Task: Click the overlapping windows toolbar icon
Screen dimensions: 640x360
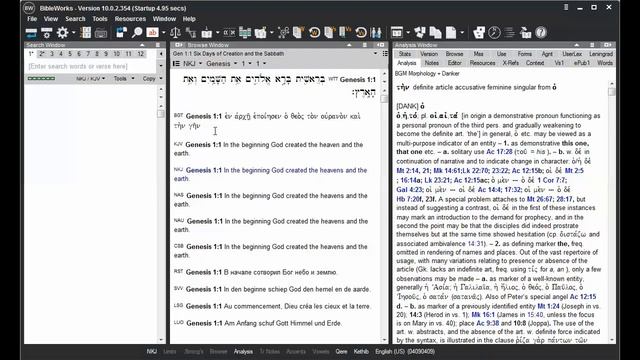Action: tap(121, 33)
